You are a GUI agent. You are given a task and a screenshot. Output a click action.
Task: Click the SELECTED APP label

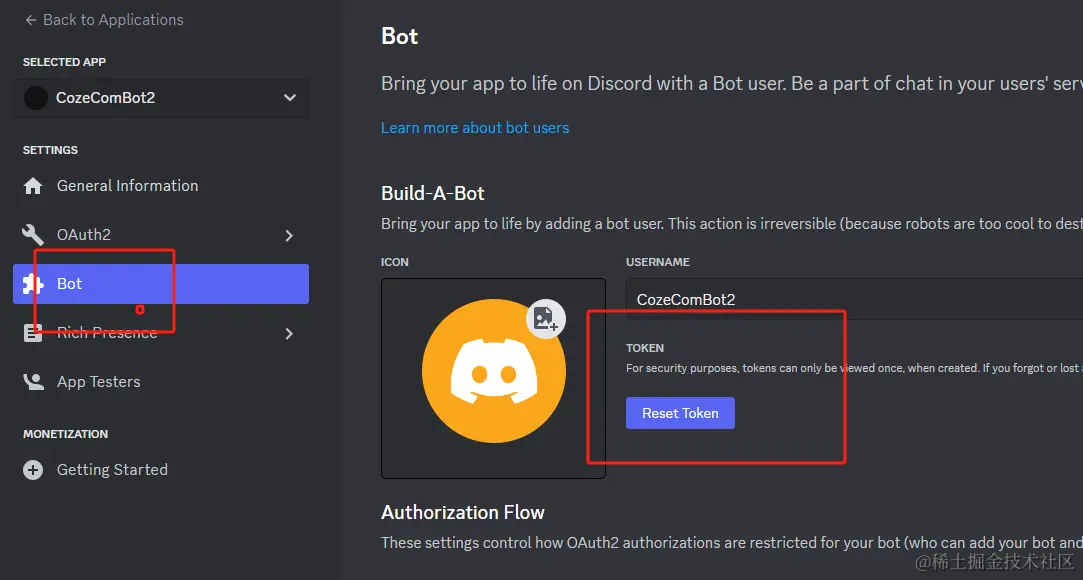click(x=64, y=62)
